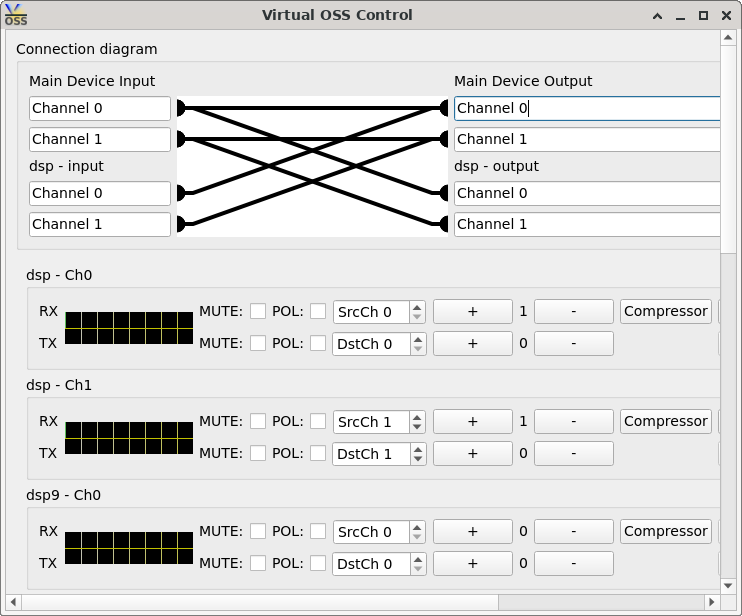Click the horizontal scrollbar thumb
The height and width of the screenshot is (616, 742).
pos(260,602)
